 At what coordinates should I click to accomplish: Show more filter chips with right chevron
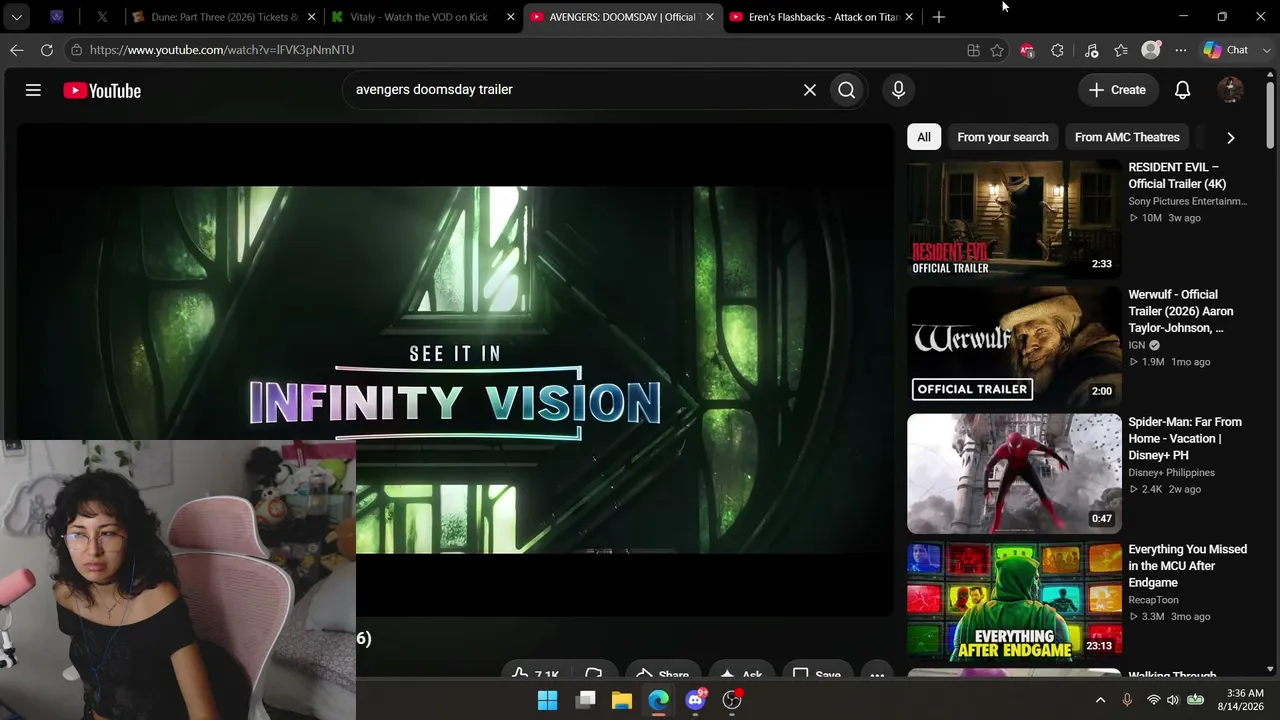(x=1230, y=137)
